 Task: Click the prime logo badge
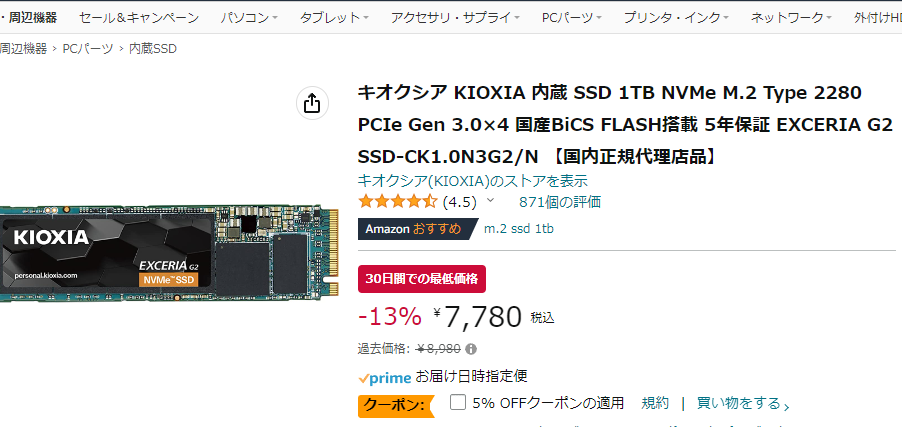pos(384,377)
